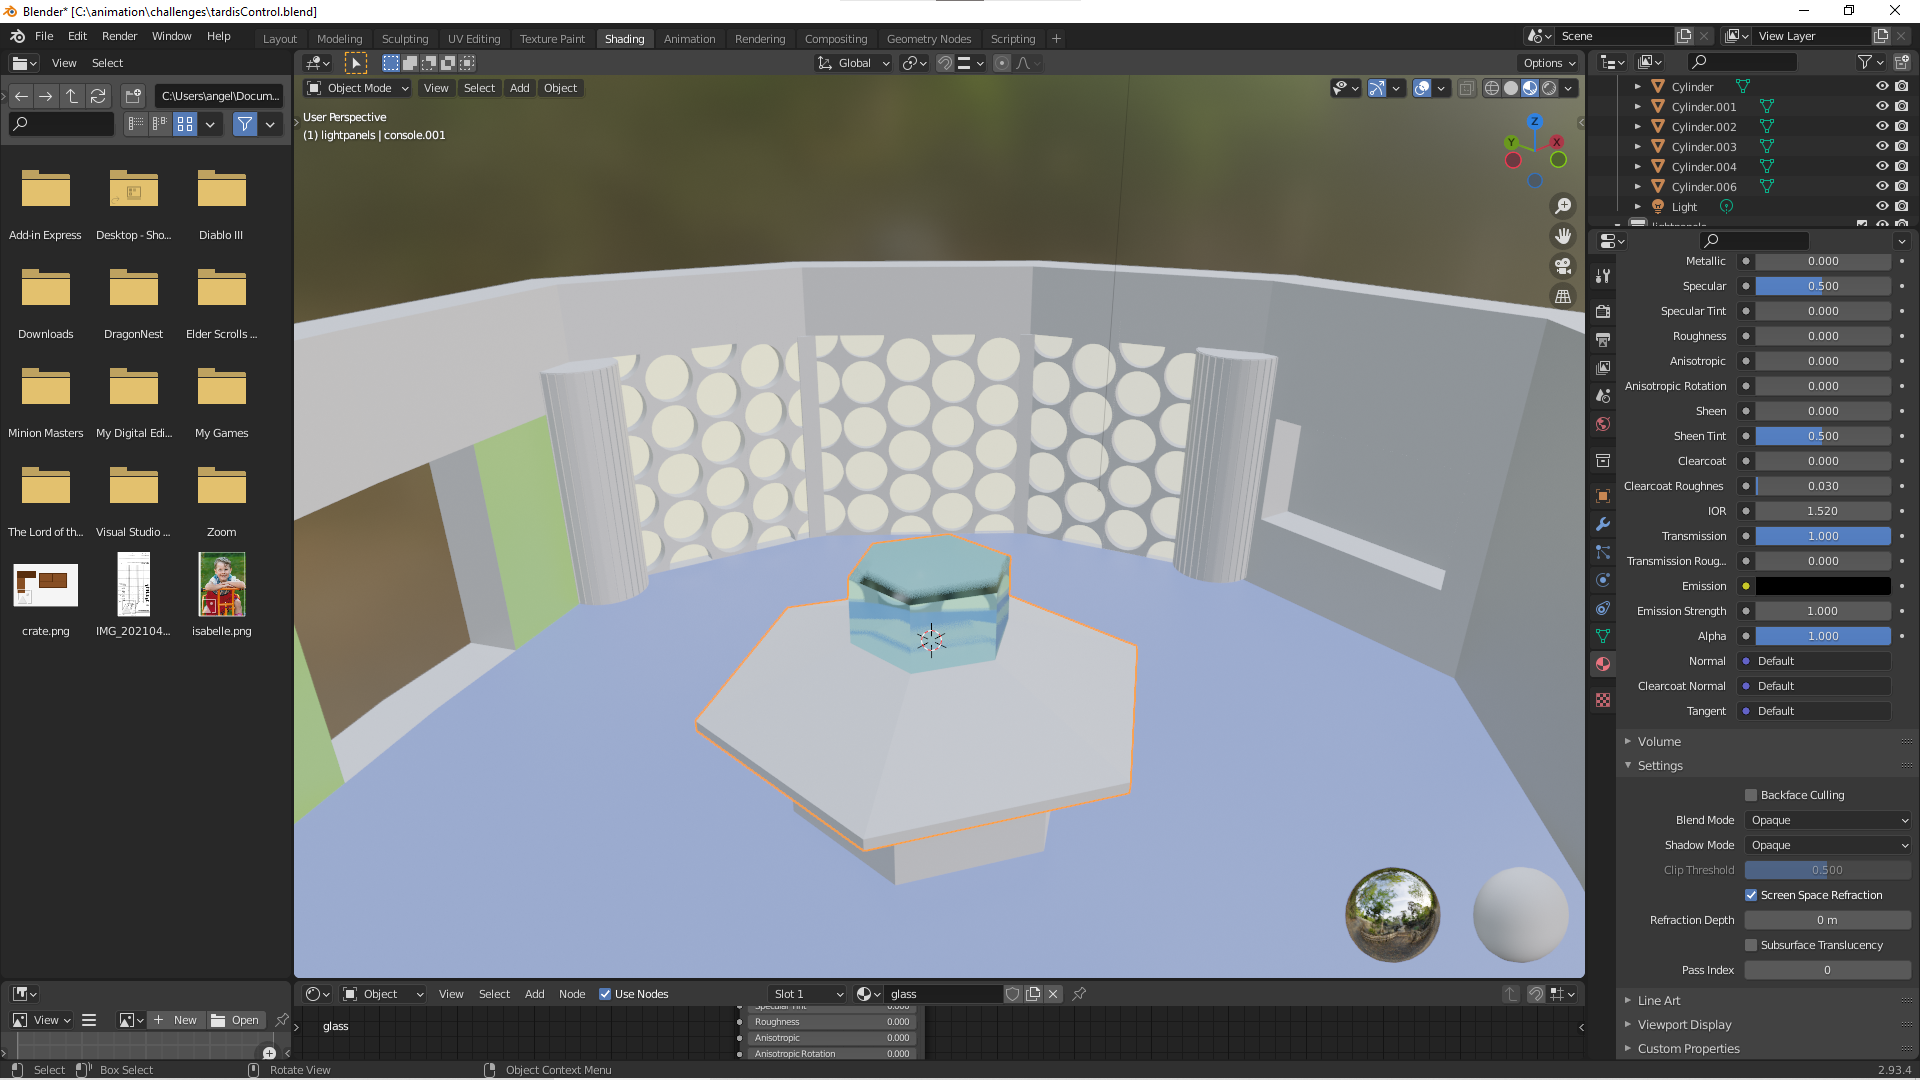Disable Screen Space Refraction checkbox
Screen dimensions: 1920x1080
(x=1751, y=895)
